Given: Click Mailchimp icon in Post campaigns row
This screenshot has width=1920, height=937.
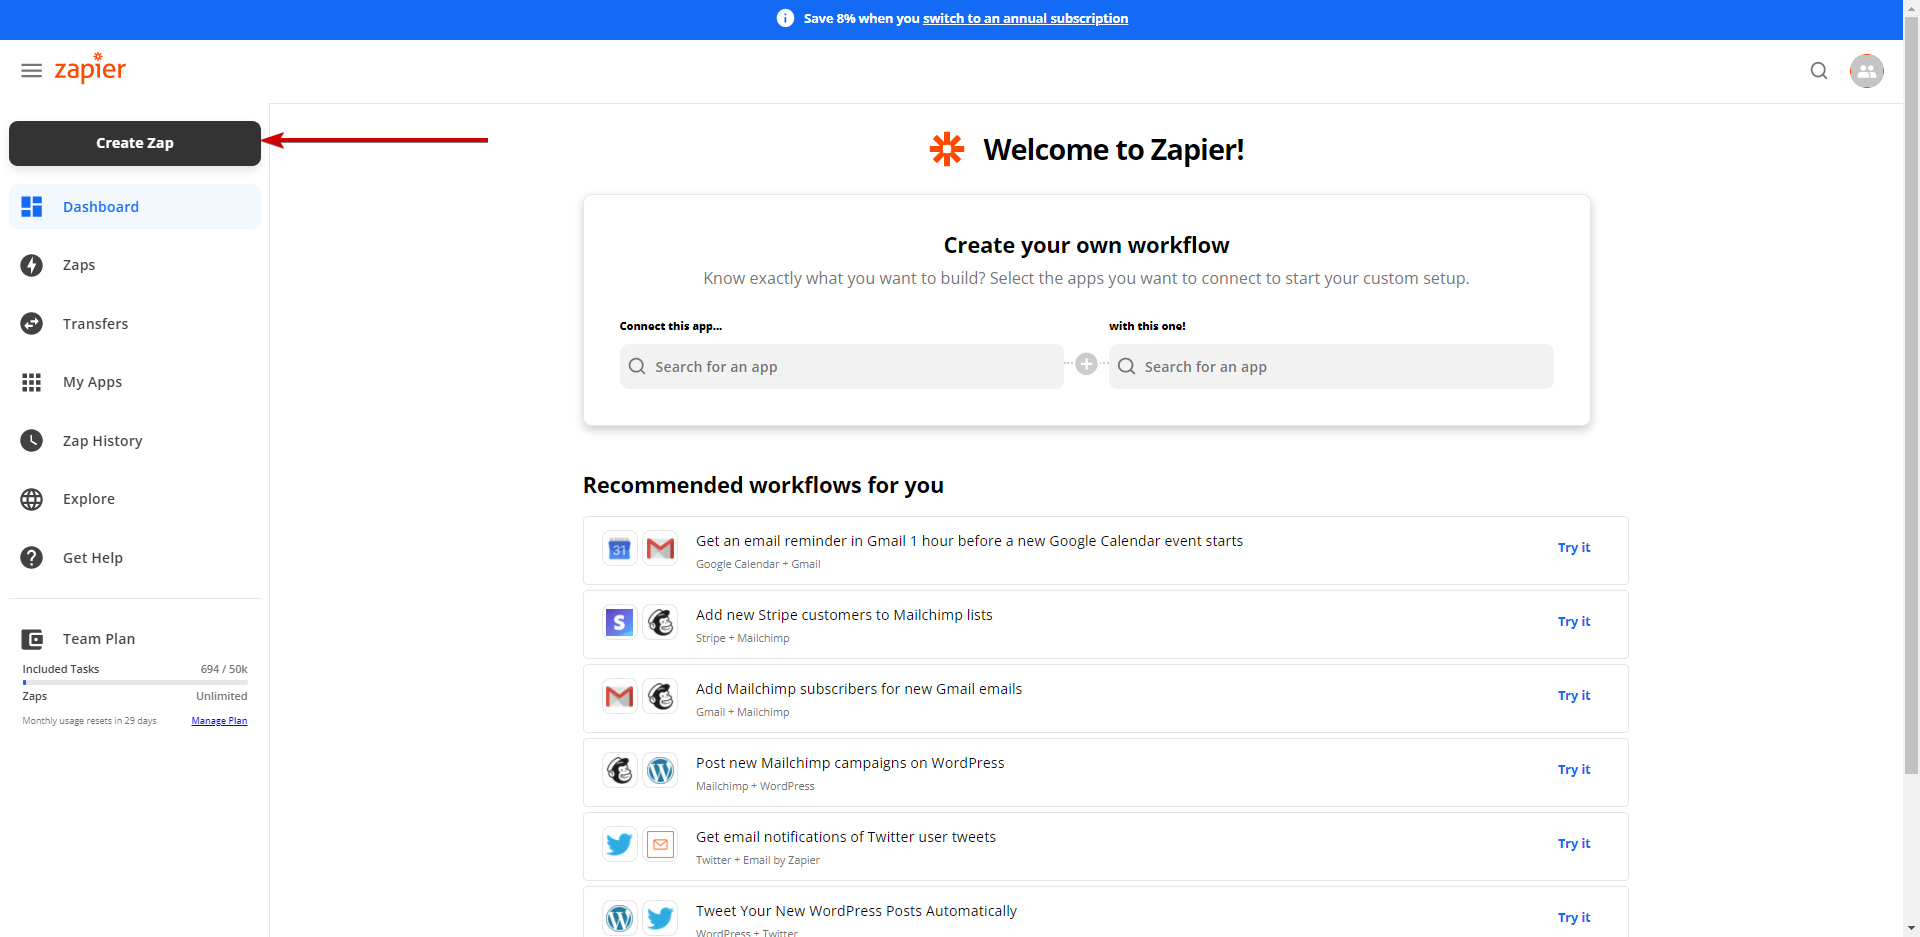Looking at the screenshot, I should pyautogui.click(x=620, y=770).
